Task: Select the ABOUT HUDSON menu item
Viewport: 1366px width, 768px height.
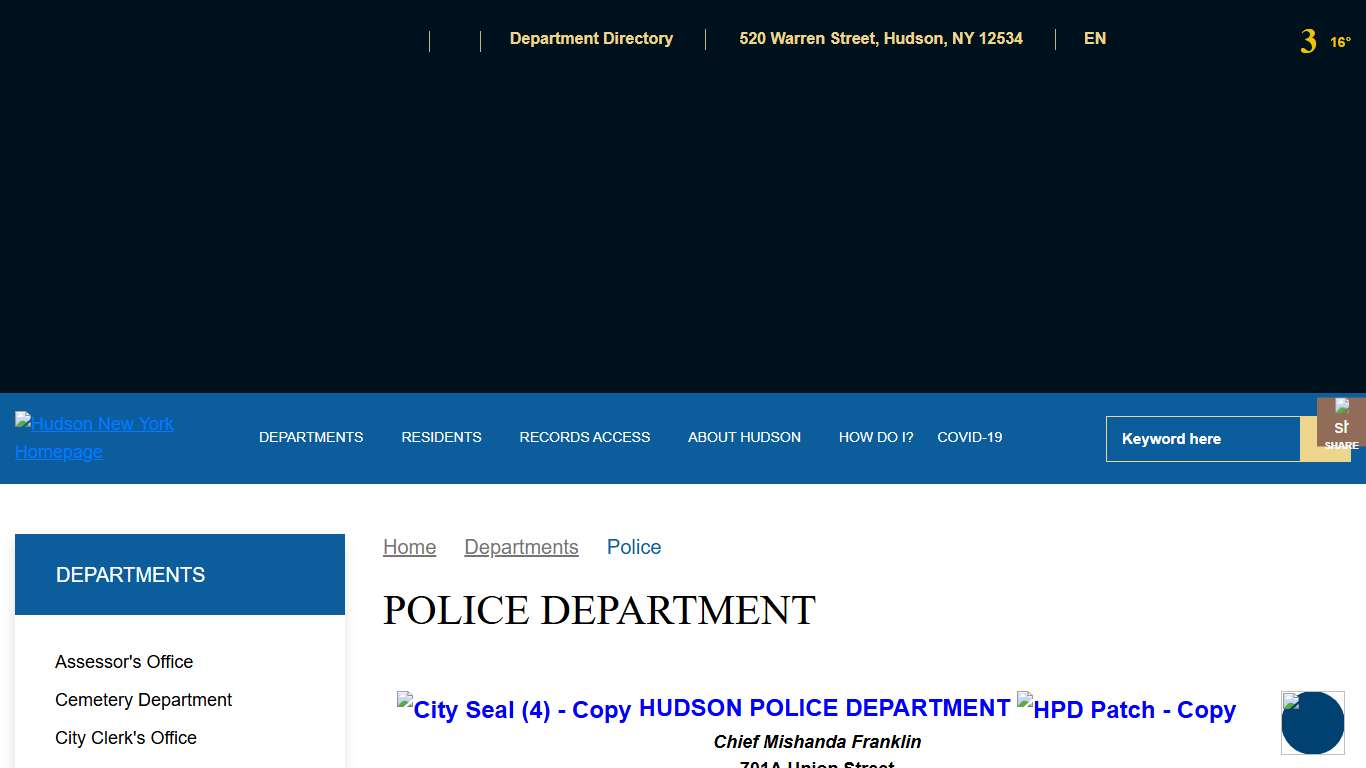Action: [x=744, y=437]
